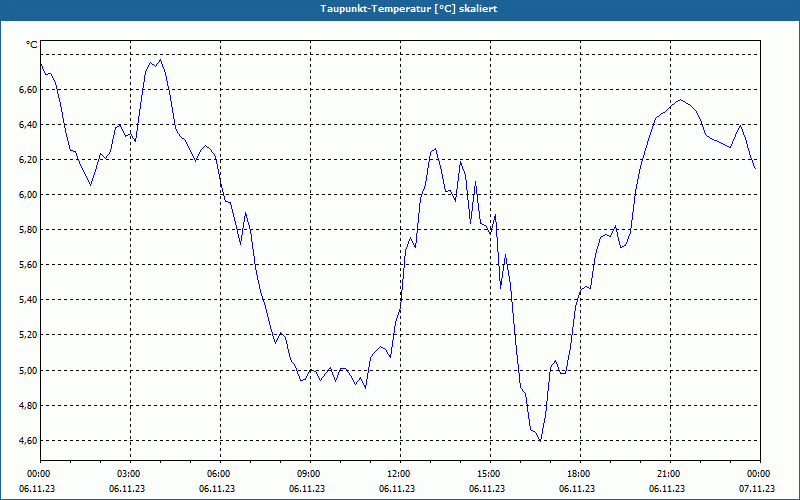The width and height of the screenshot is (800, 500).
Task: Select the °C unit label above the y-axis
Action: tap(32, 45)
